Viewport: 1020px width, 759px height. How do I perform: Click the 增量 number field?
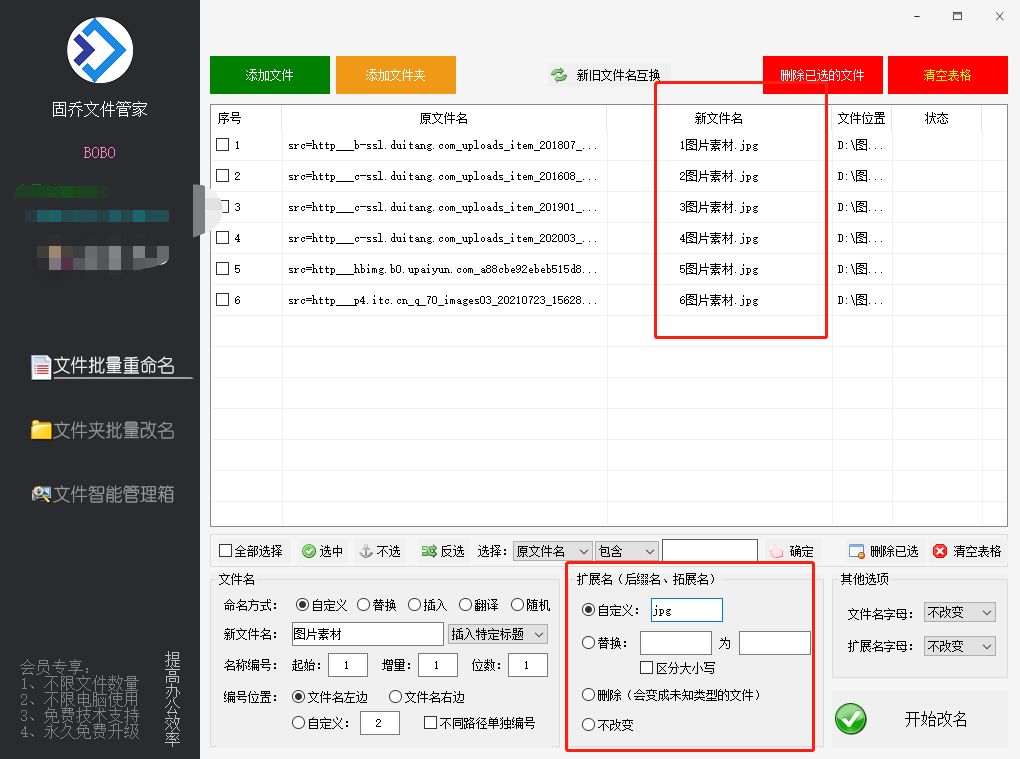pos(438,665)
